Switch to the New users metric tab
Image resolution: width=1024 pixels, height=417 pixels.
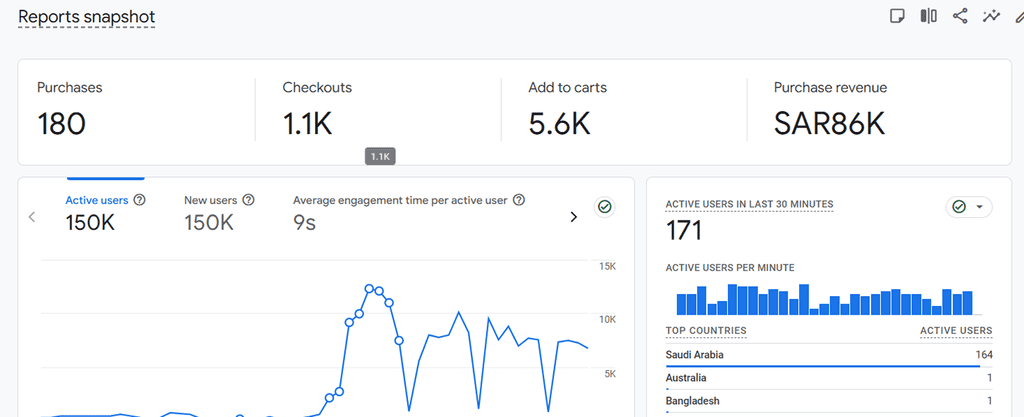(219, 212)
